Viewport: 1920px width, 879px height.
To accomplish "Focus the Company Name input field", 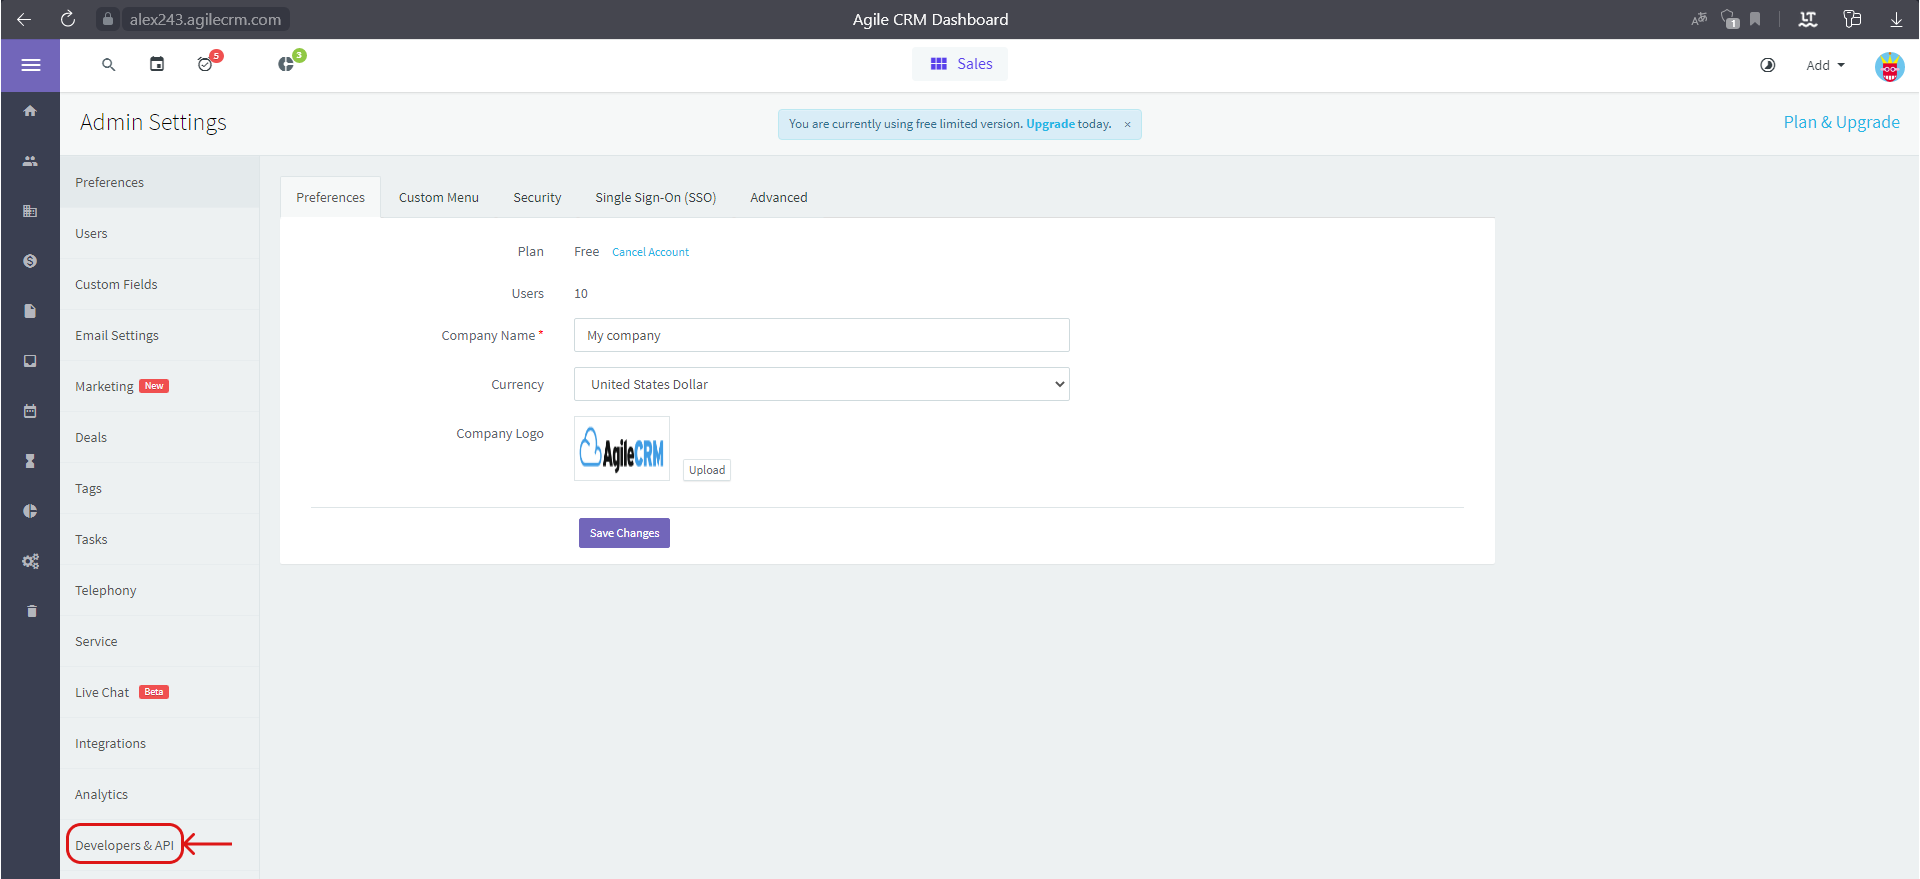I will tap(821, 335).
